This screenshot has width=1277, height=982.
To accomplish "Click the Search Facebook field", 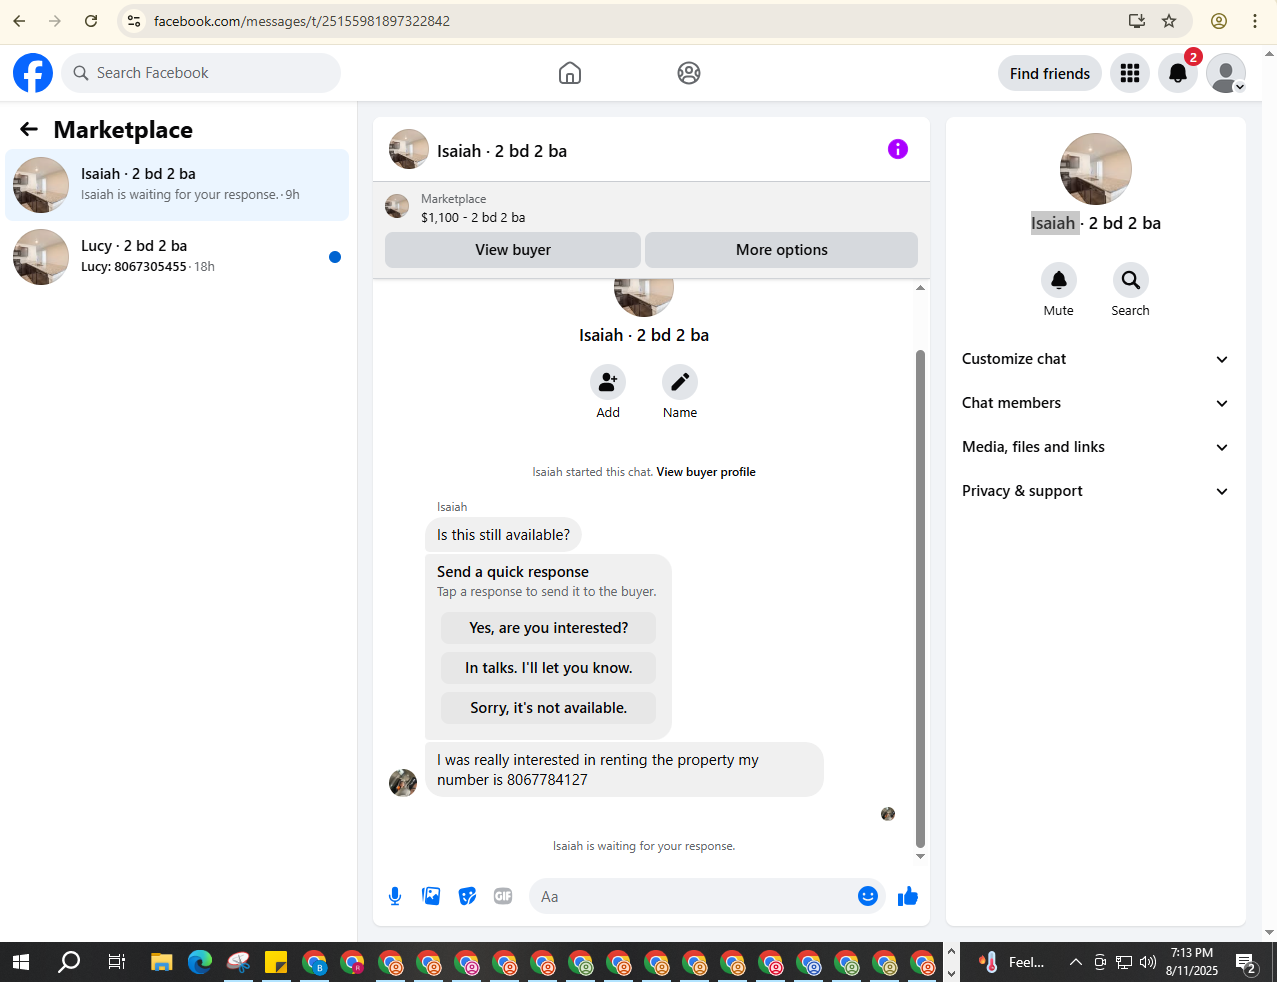I will (x=201, y=73).
